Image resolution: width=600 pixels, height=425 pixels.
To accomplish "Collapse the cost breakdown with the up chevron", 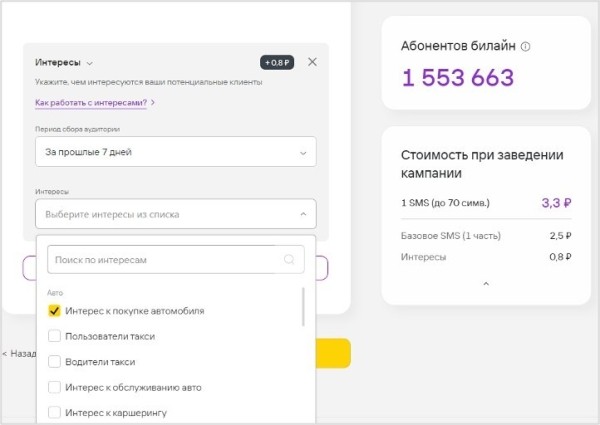I will (486, 284).
